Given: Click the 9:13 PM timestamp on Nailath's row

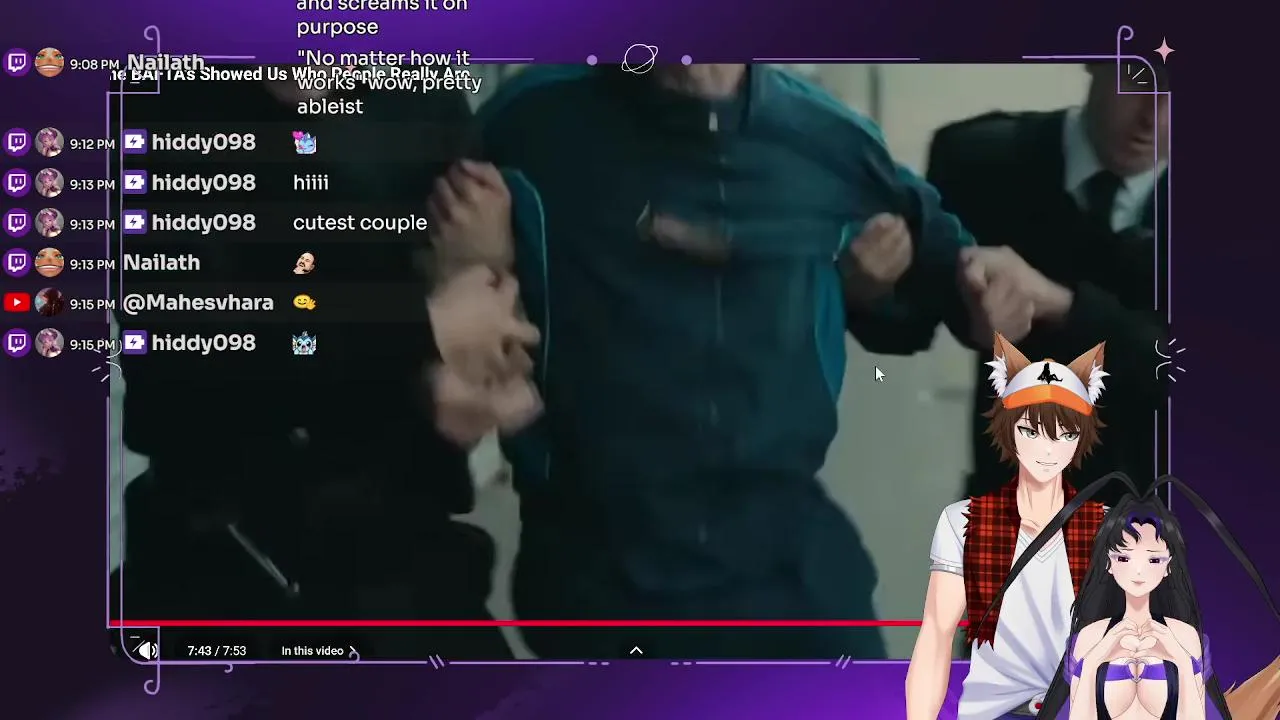Looking at the screenshot, I should (x=92, y=264).
